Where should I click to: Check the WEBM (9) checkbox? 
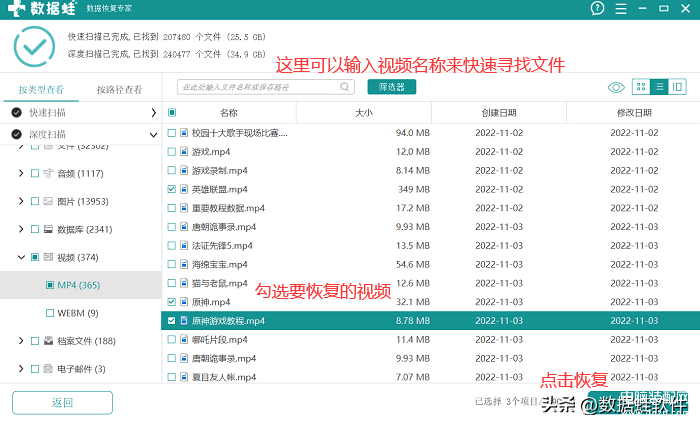[x=50, y=313]
